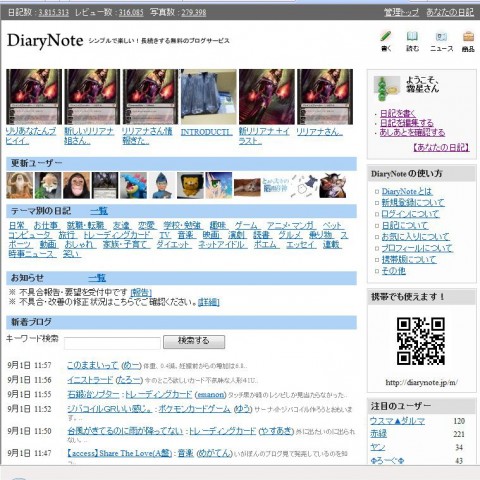
Task: Click the レビュー数 count 316,085
Action: tap(131, 13)
